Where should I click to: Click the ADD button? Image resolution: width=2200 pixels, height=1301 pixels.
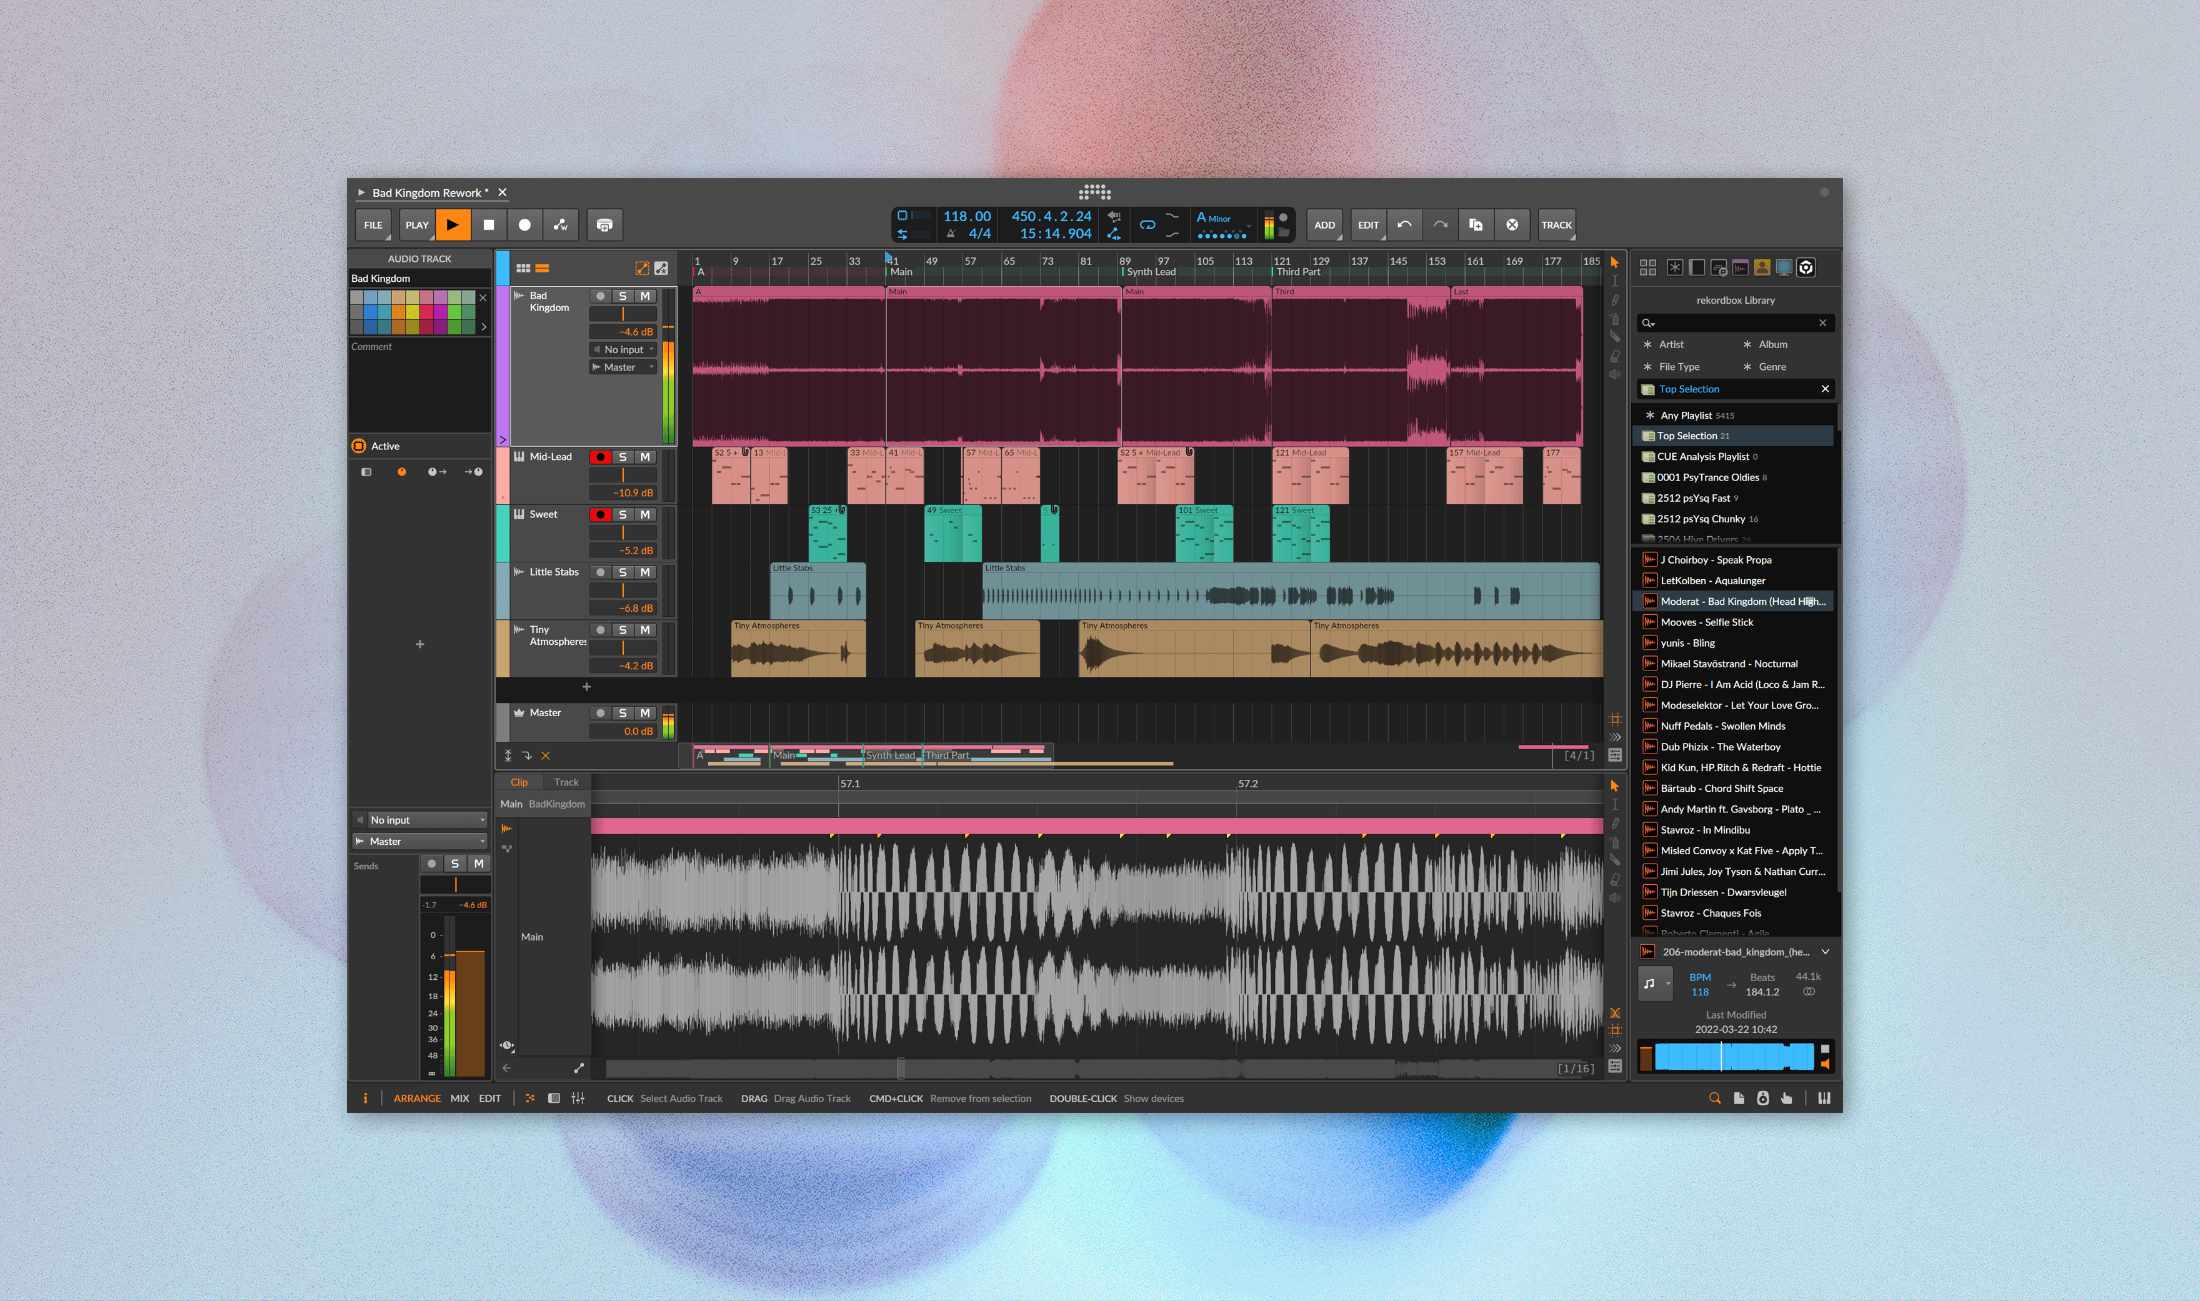(1324, 225)
